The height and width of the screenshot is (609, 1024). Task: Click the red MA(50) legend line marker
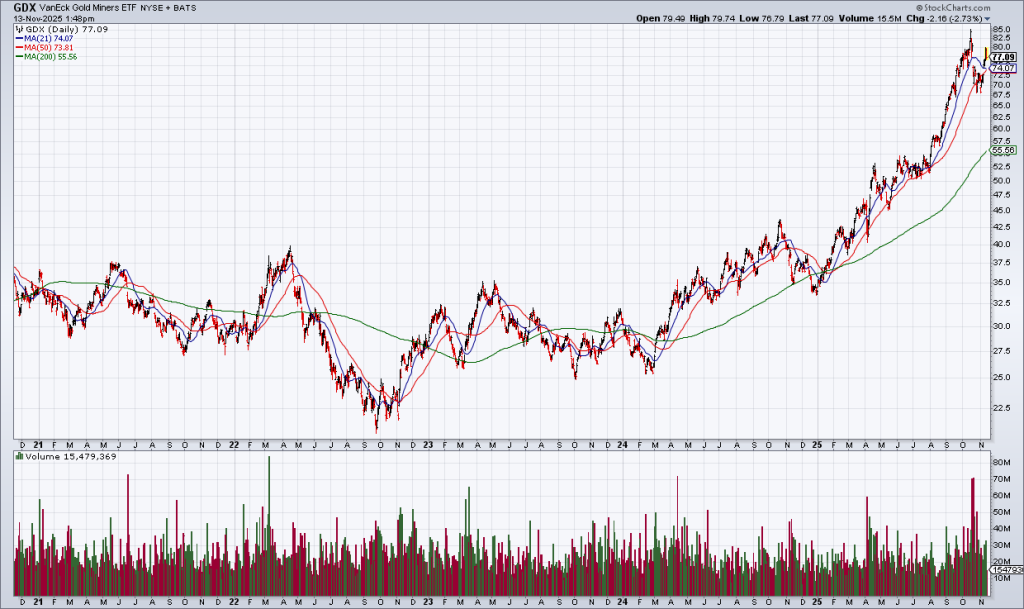[18, 48]
